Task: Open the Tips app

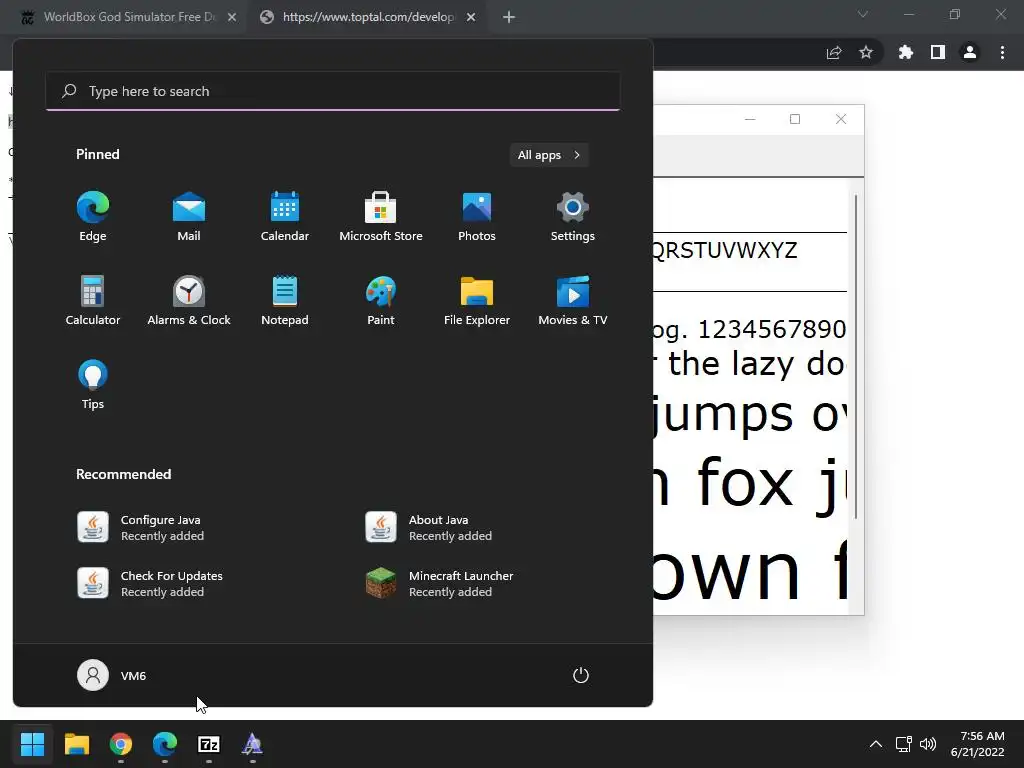Action: pyautogui.click(x=93, y=385)
